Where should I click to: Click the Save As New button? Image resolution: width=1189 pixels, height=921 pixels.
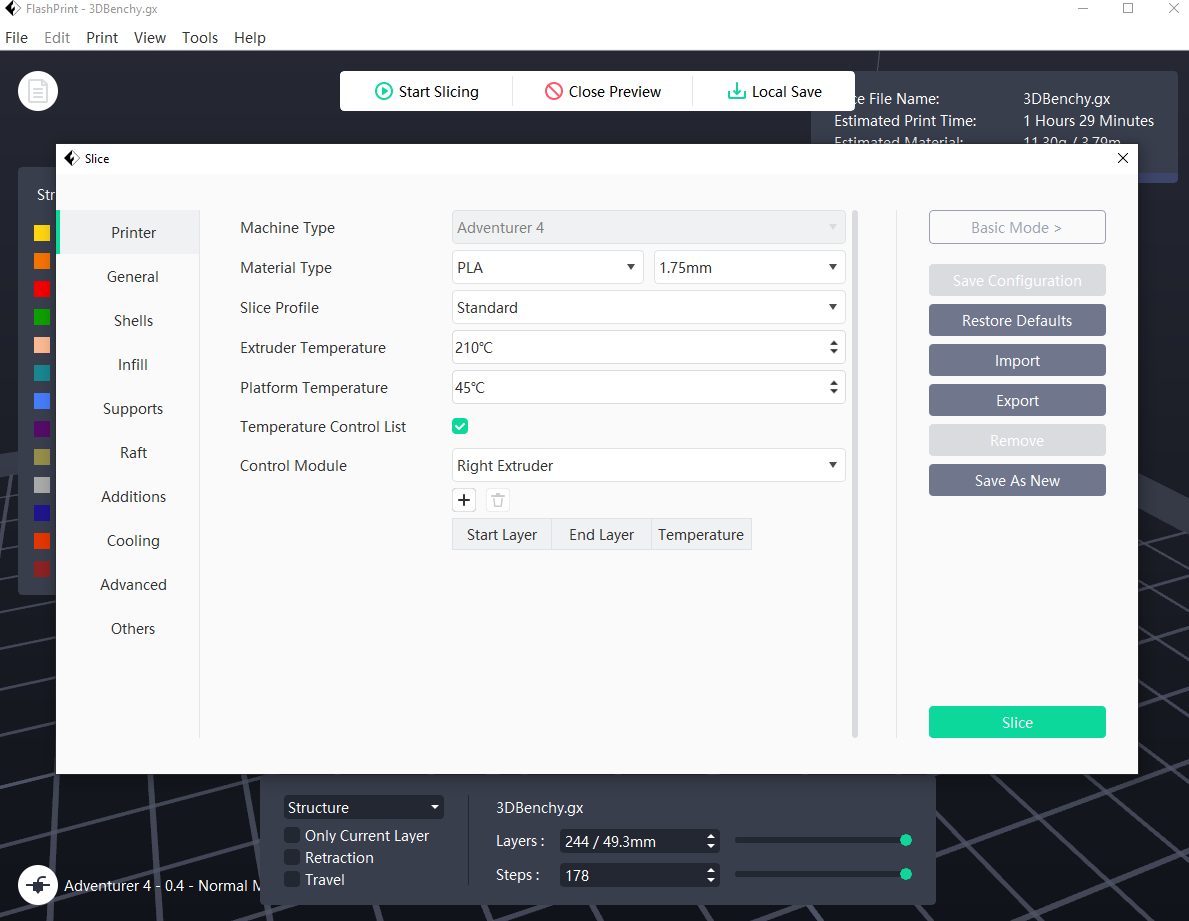[1017, 480]
